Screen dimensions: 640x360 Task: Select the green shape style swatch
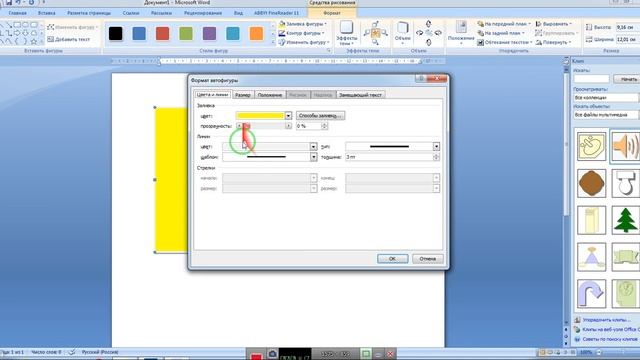coord(186,33)
